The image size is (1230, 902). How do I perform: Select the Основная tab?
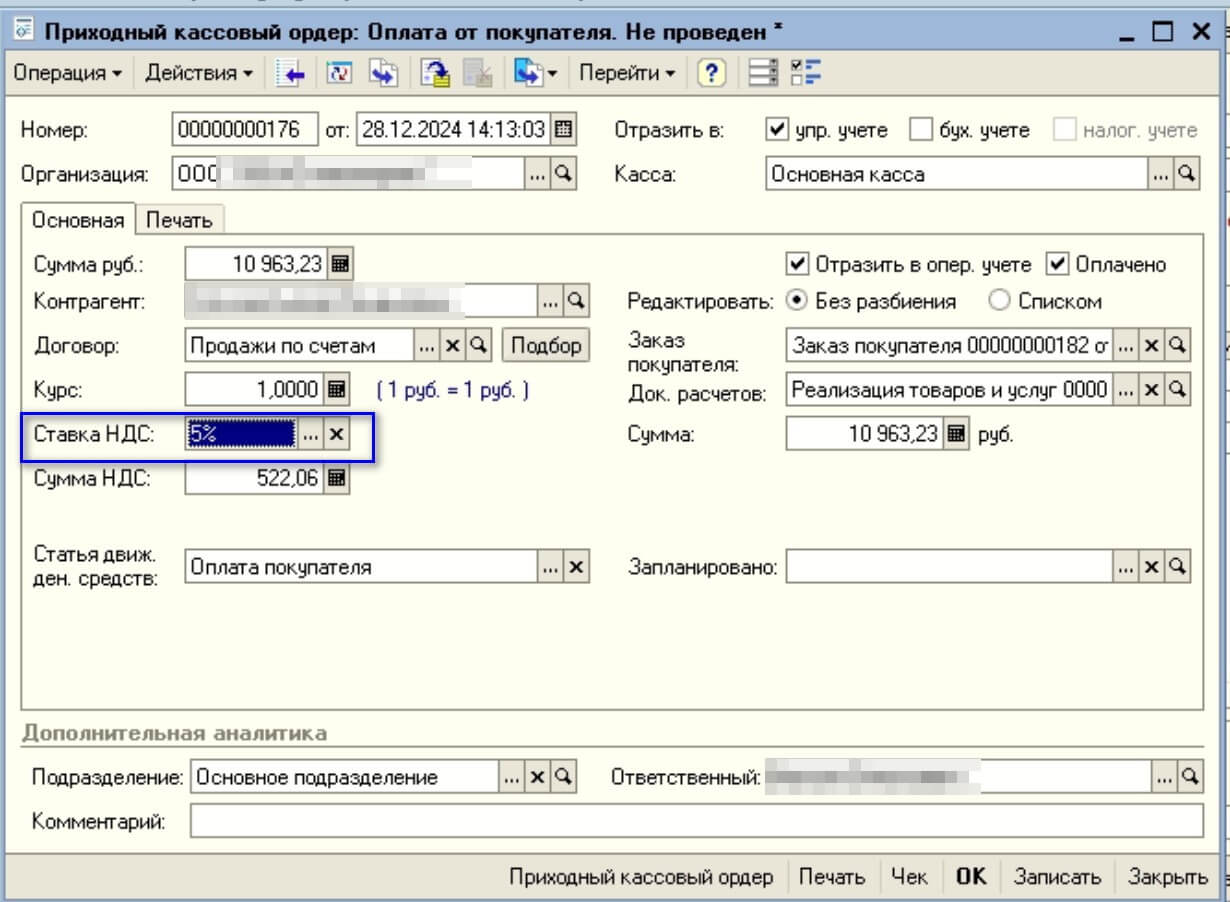[x=78, y=220]
